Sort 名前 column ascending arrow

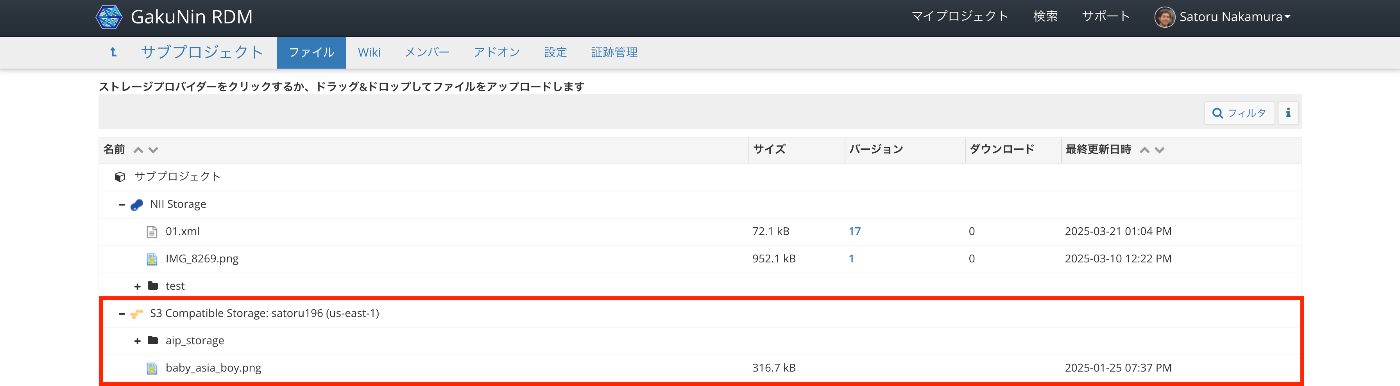[x=138, y=150]
